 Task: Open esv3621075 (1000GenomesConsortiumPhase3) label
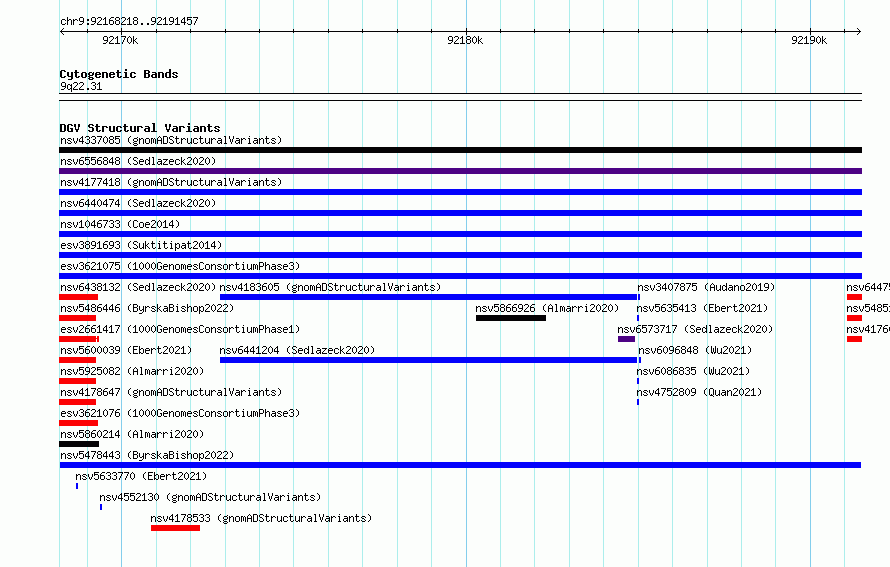point(180,266)
